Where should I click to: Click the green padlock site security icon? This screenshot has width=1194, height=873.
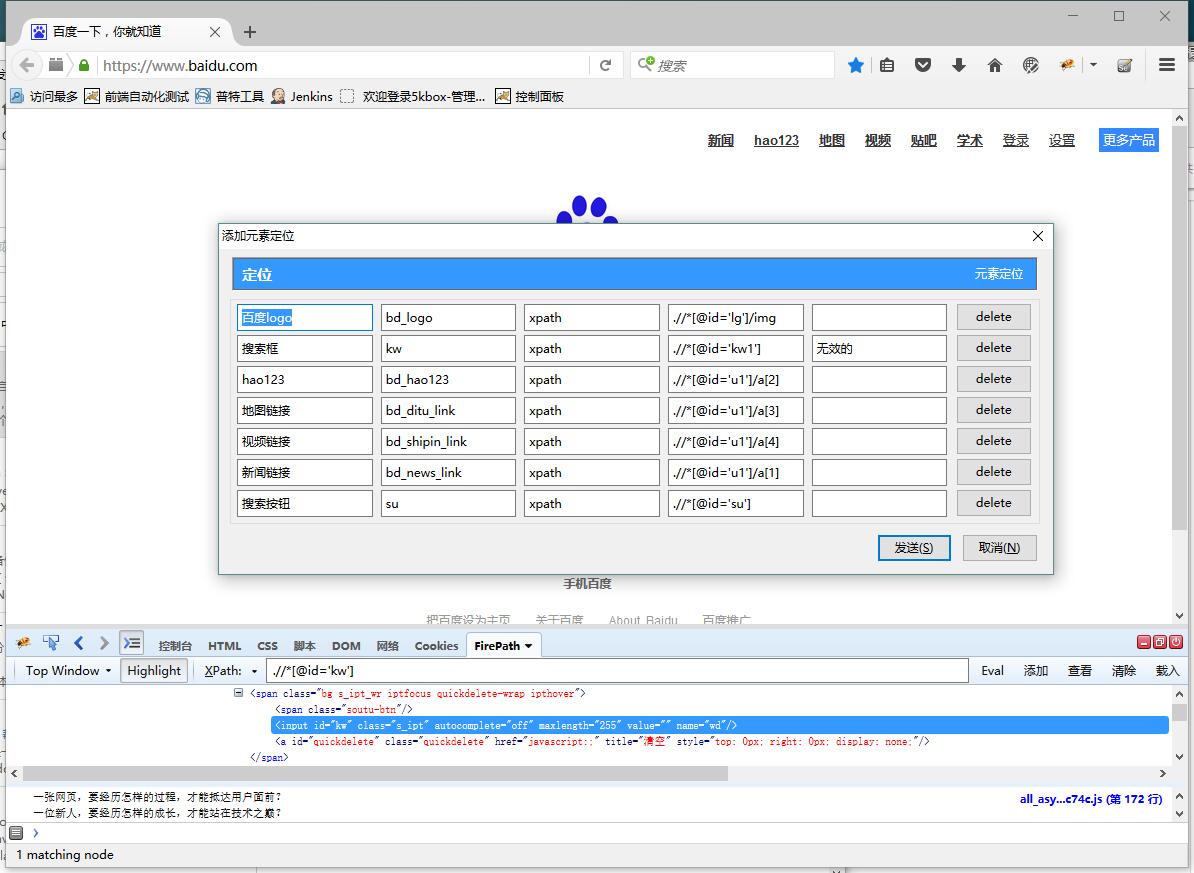tap(84, 66)
